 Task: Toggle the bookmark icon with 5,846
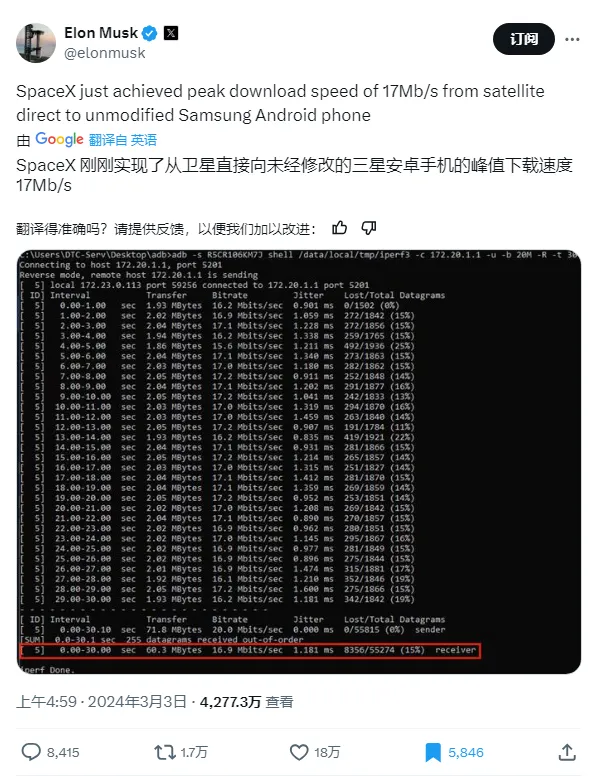433,752
